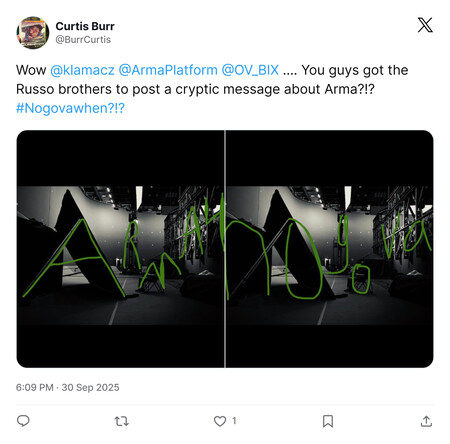Screen dimensions: 450x444
Task: Open the share upload icon
Action: [x=426, y=421]
